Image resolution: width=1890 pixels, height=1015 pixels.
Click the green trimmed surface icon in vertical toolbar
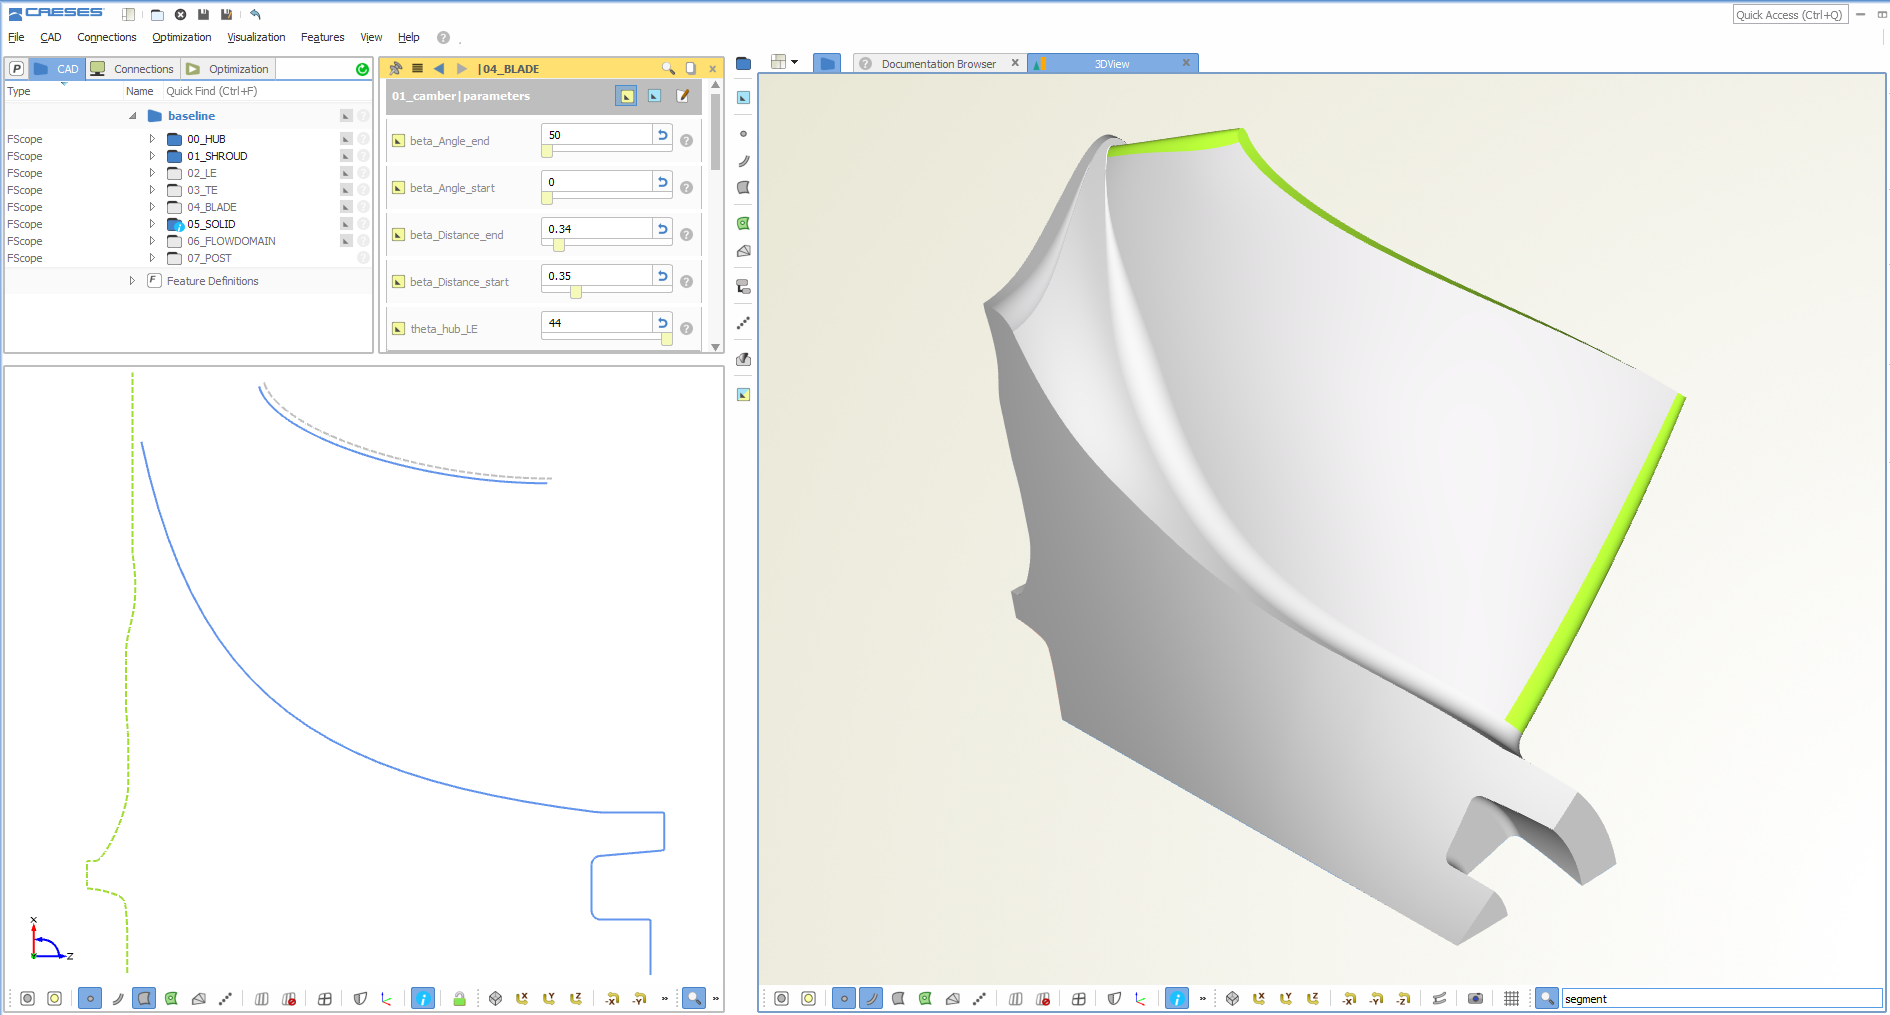click(x=743, y=224)
